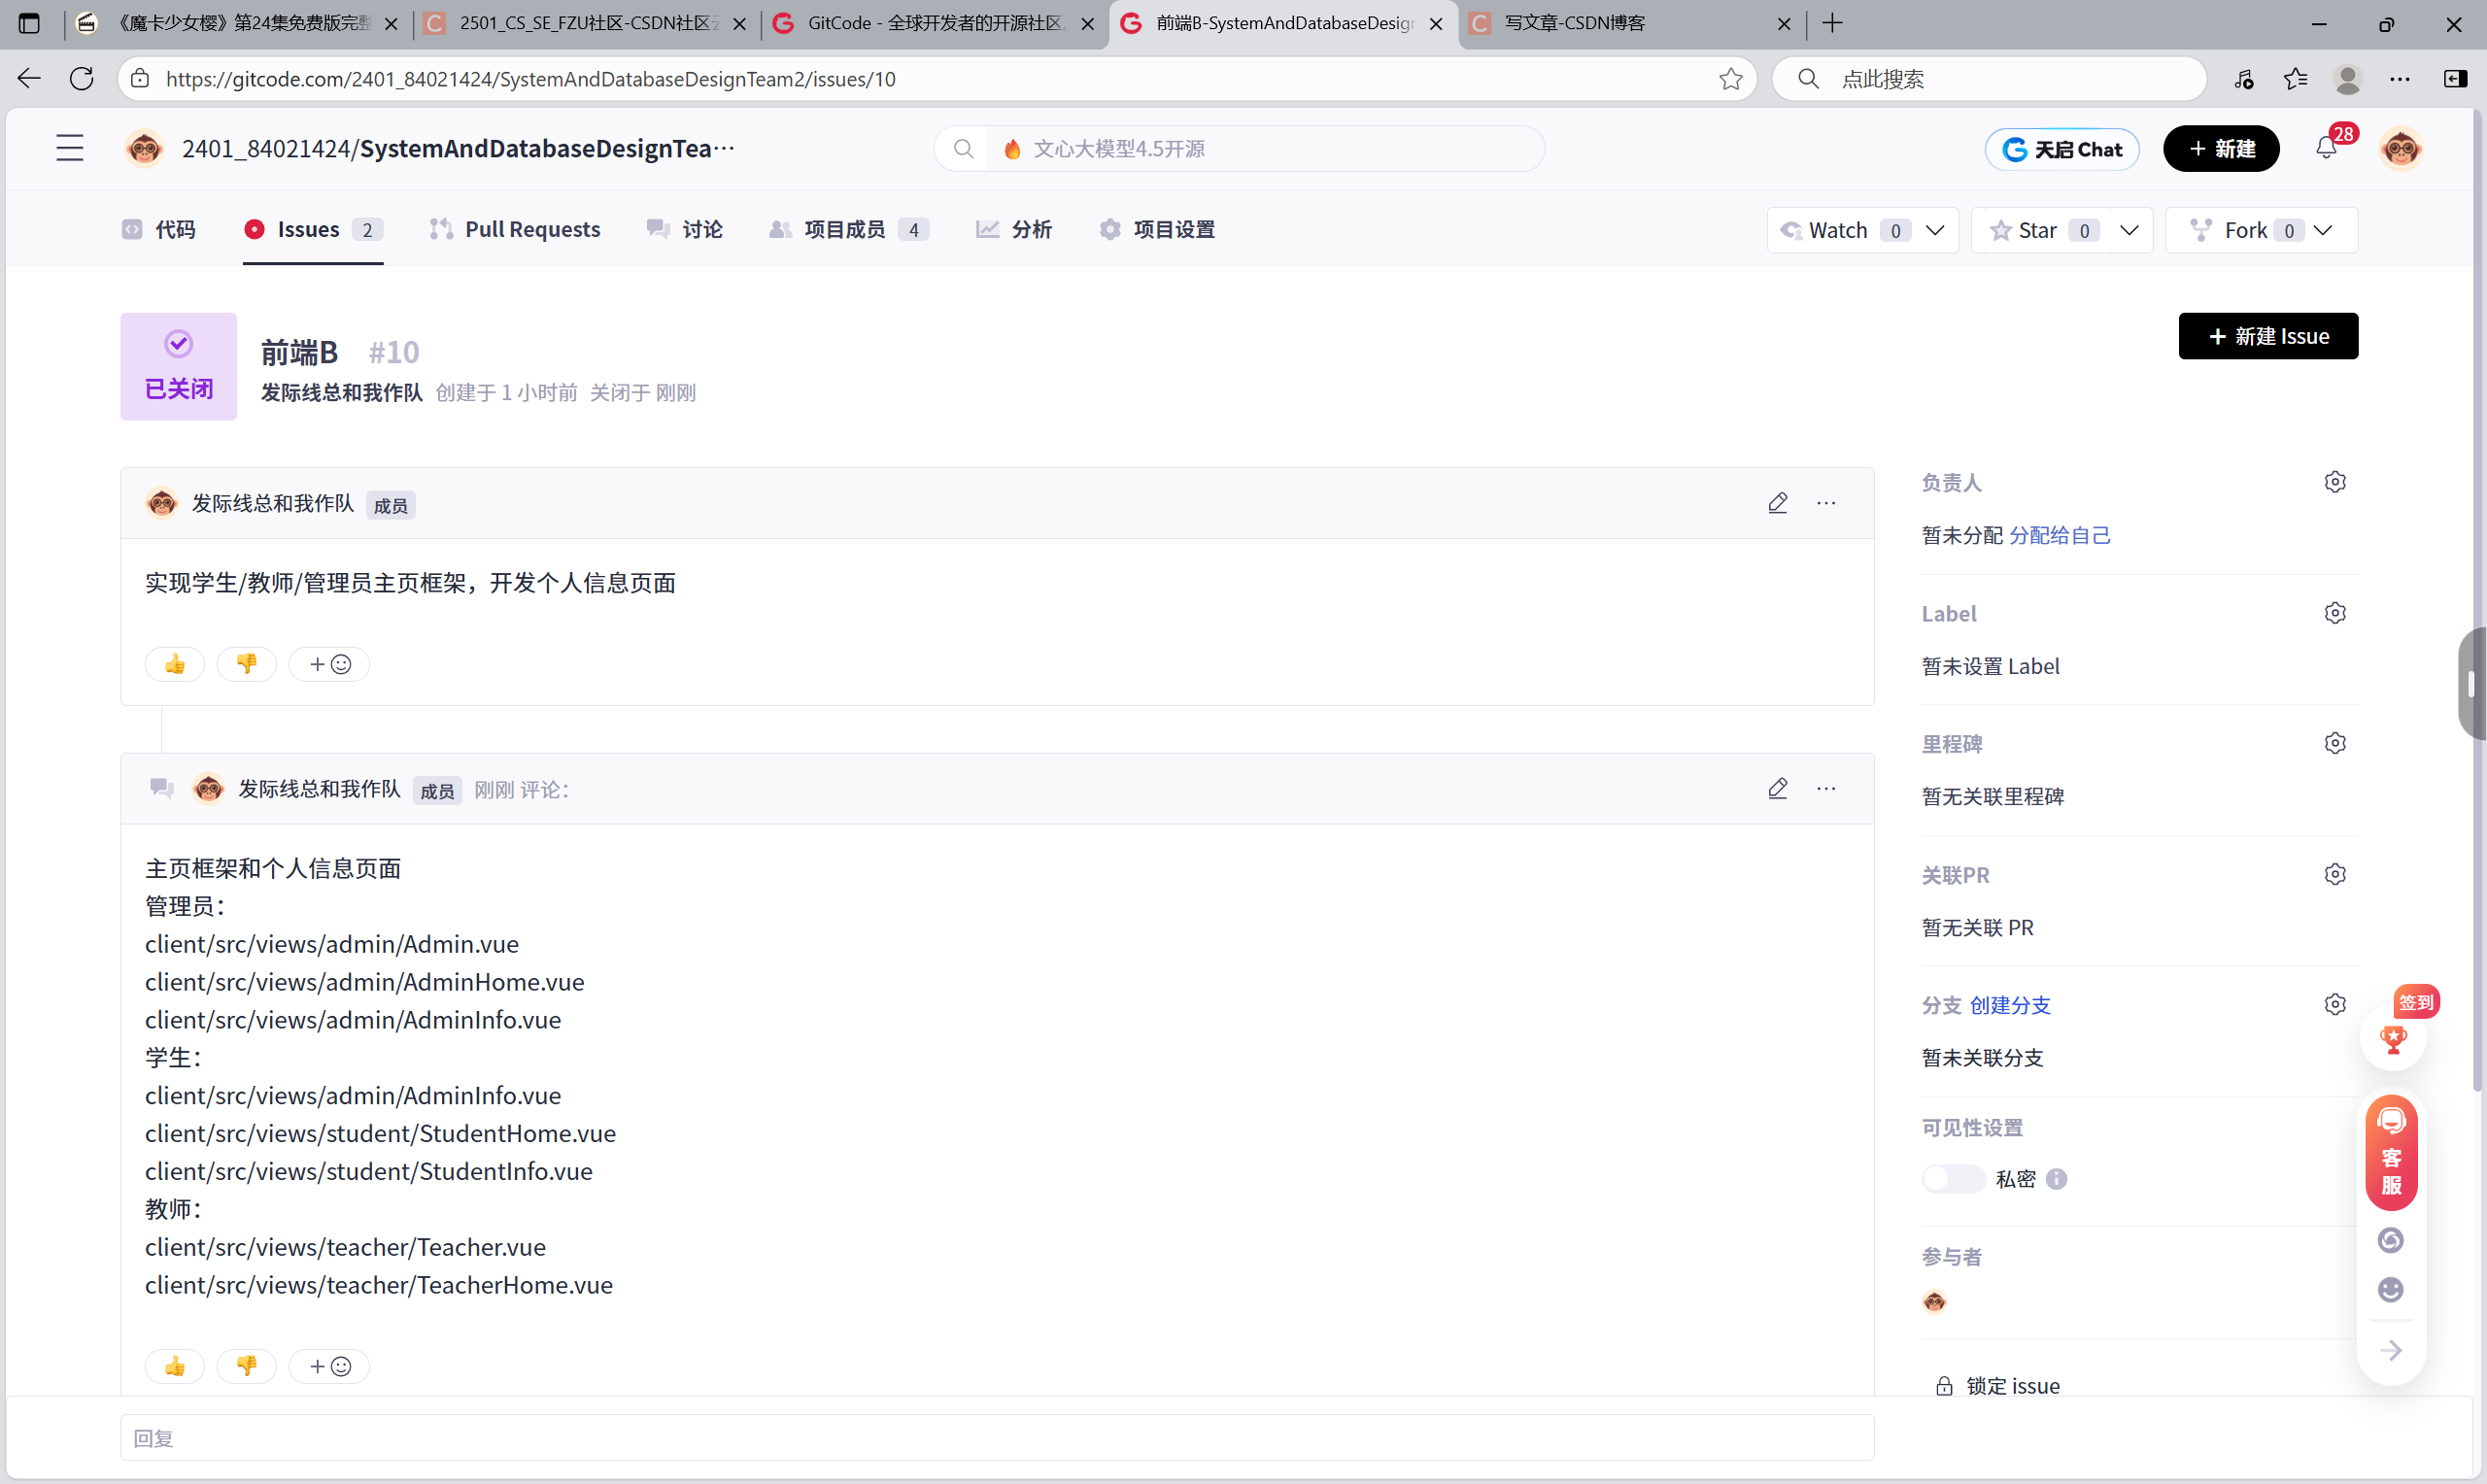
Task: Click the 创建分支 link
Action: click(x=2009, y=1005)
